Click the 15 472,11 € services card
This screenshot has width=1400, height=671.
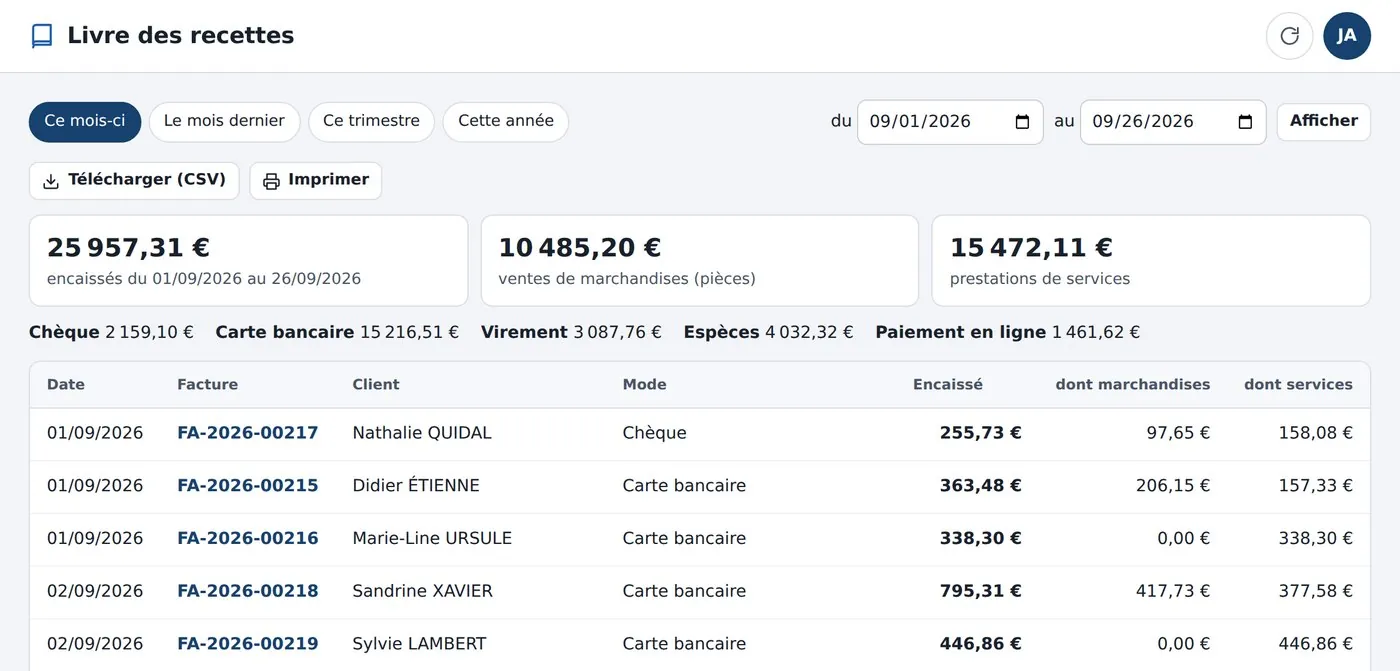coord(1151,260)
